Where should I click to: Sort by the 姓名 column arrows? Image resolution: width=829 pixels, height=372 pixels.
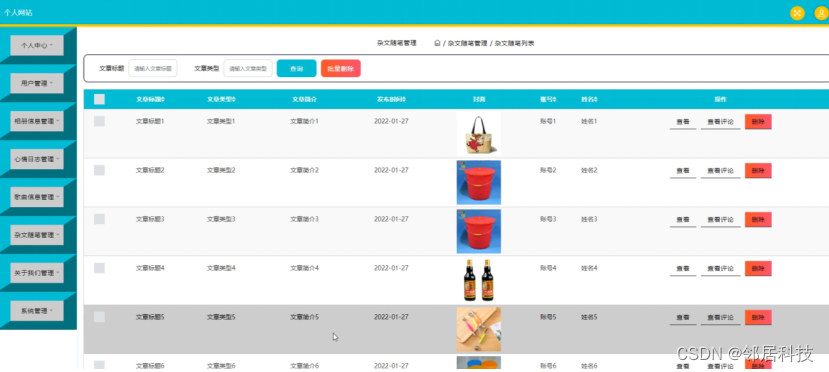[x=596, y=99]
